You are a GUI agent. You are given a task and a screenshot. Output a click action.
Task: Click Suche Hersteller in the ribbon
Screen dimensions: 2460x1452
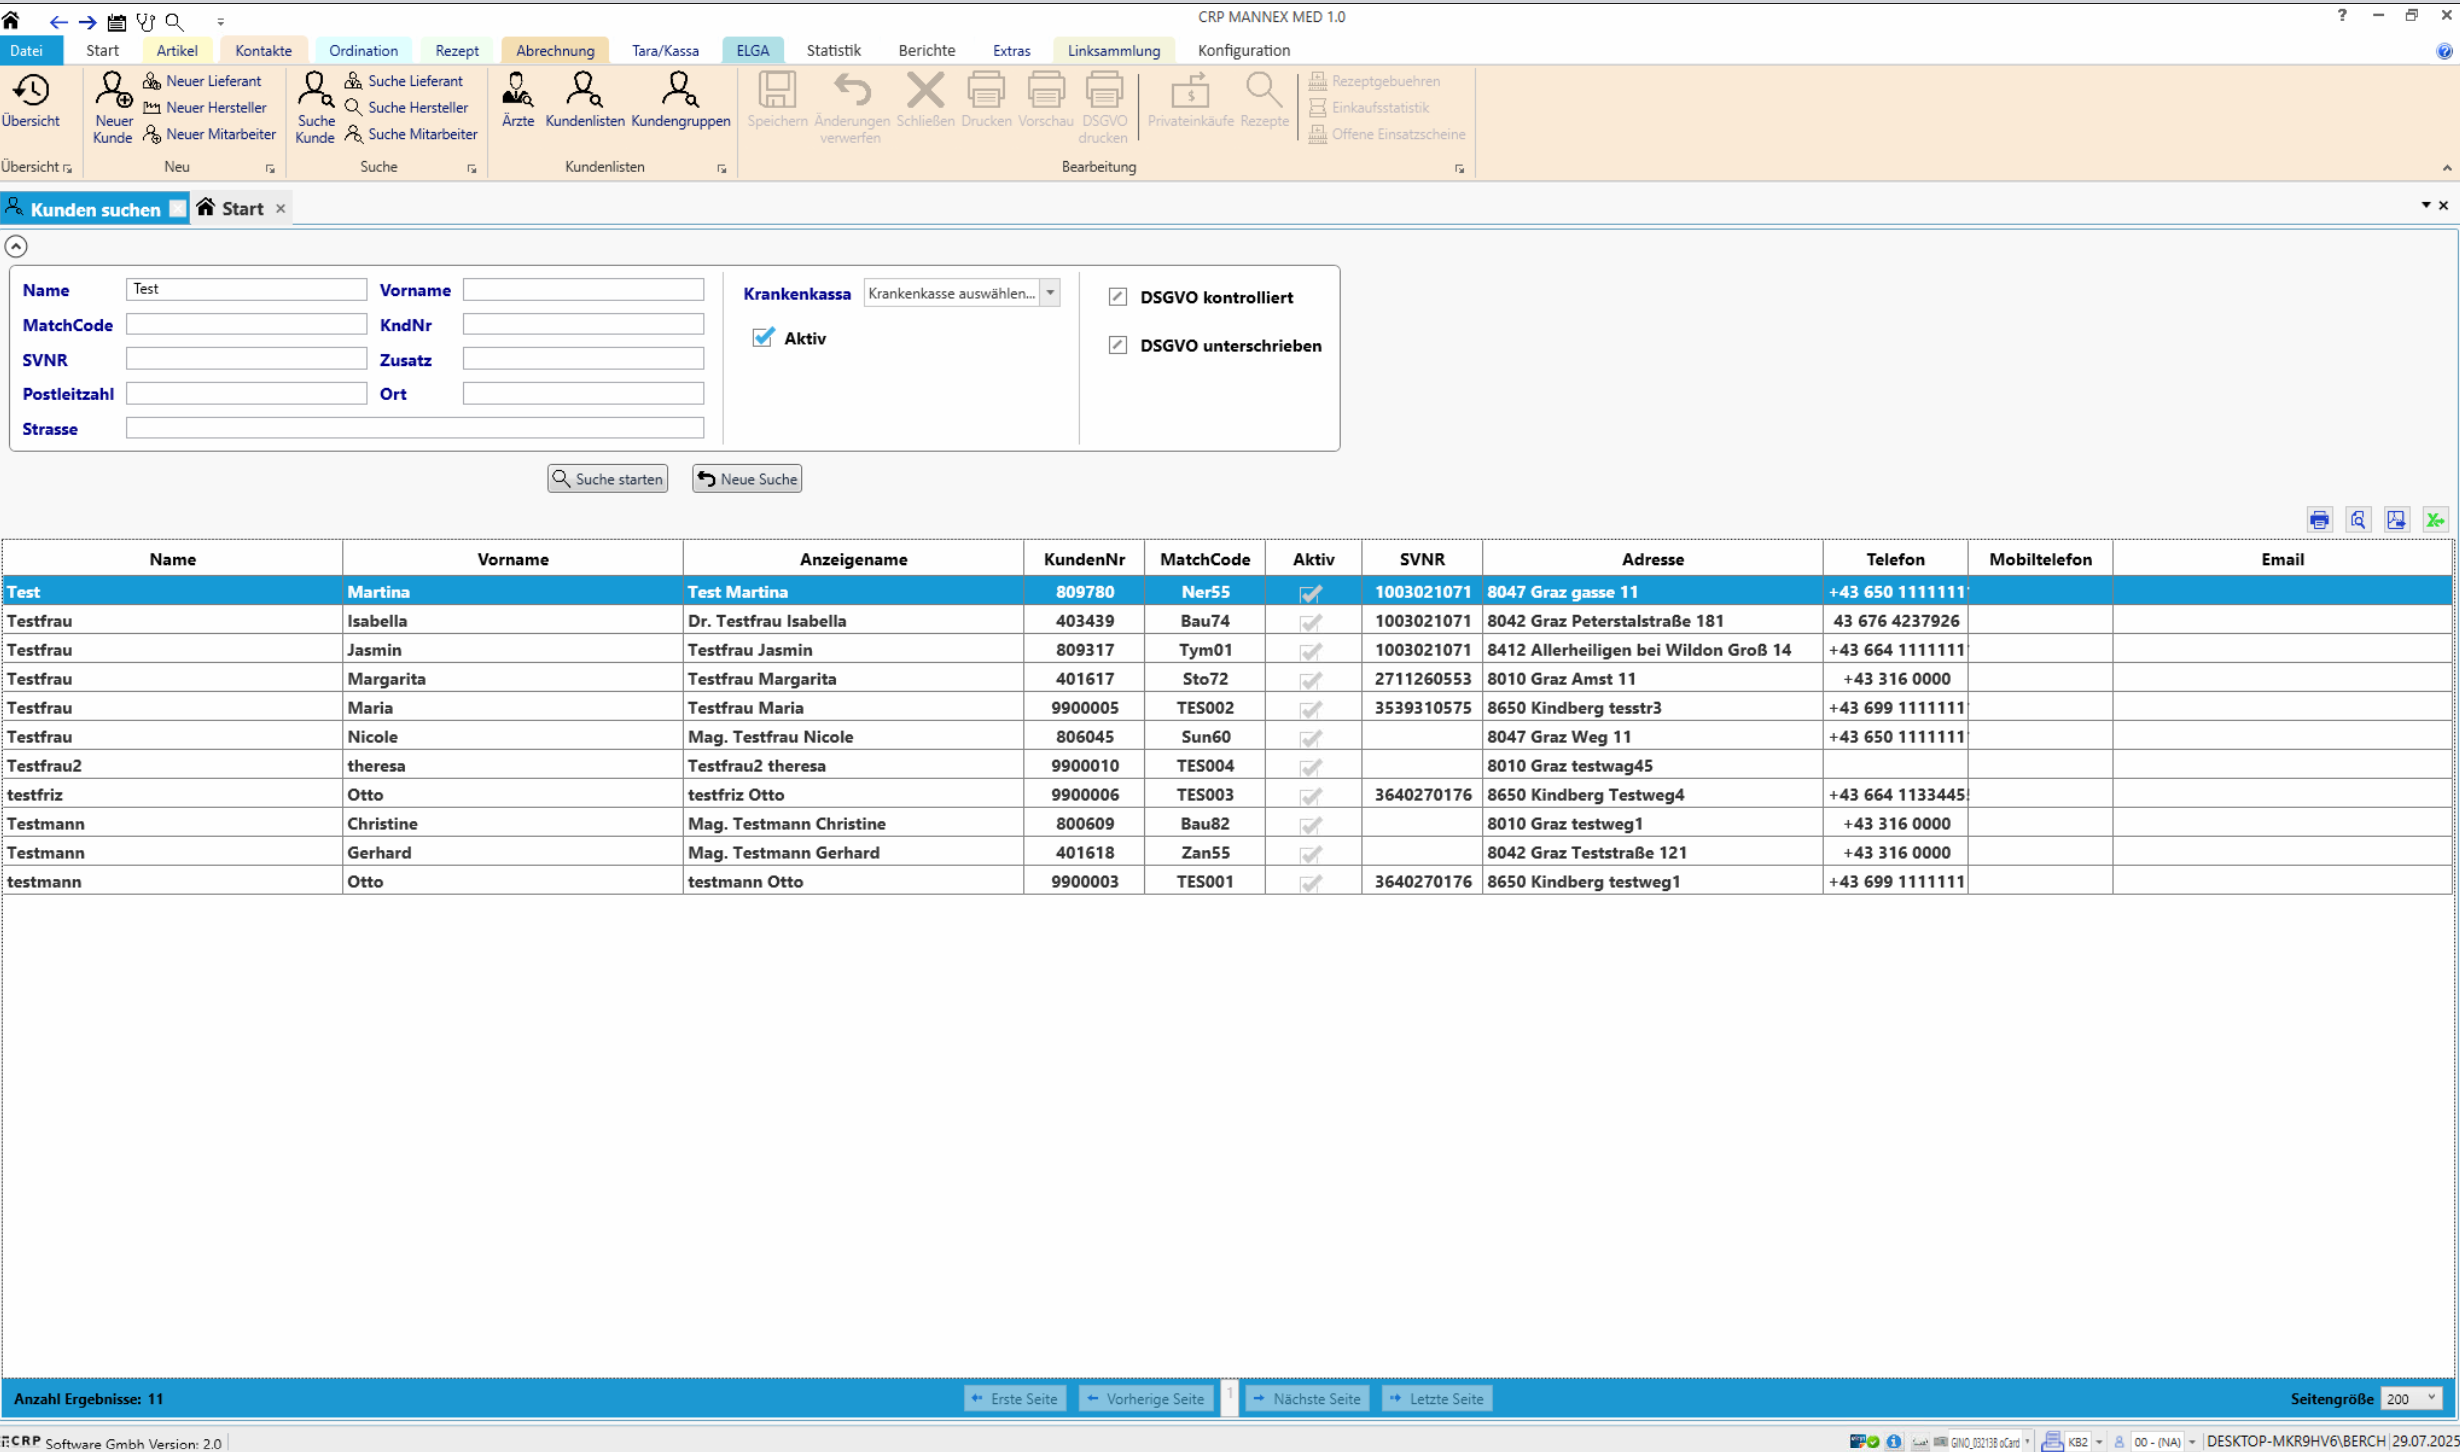[407, 107]
